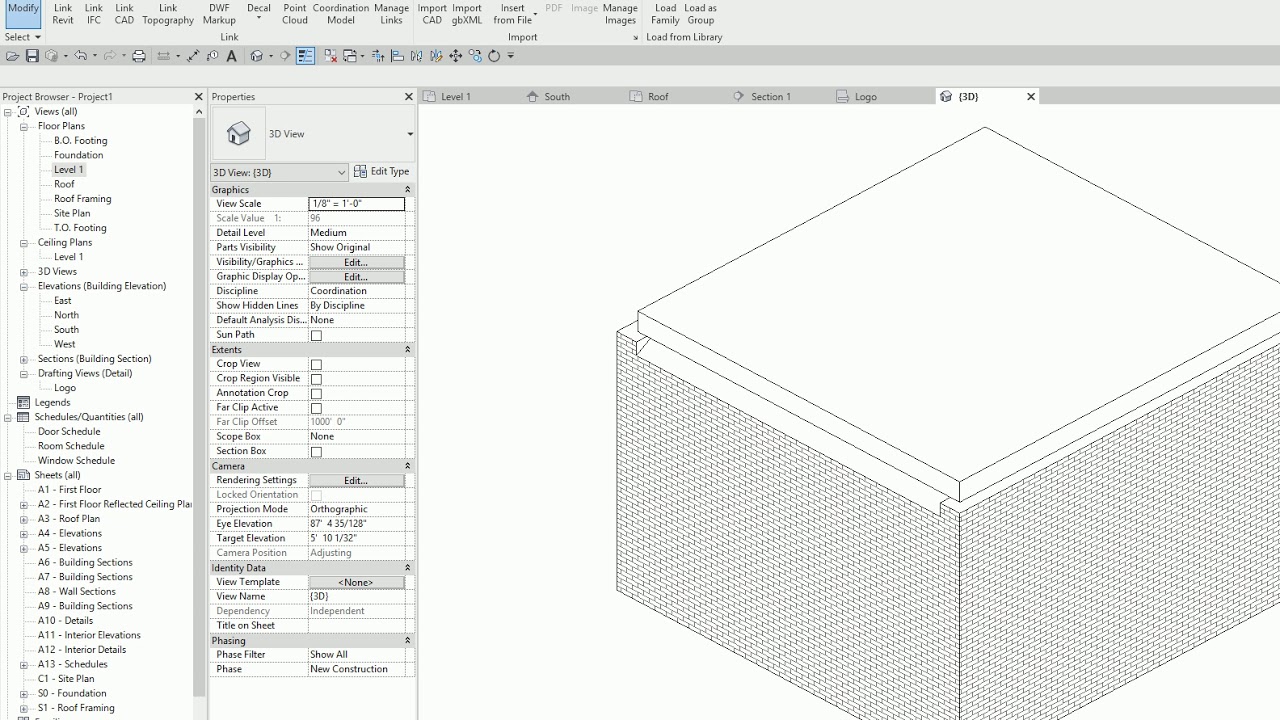The image size is (1280, 720).
Task: Switch to the Logo view tab
Action: (866, 97)
